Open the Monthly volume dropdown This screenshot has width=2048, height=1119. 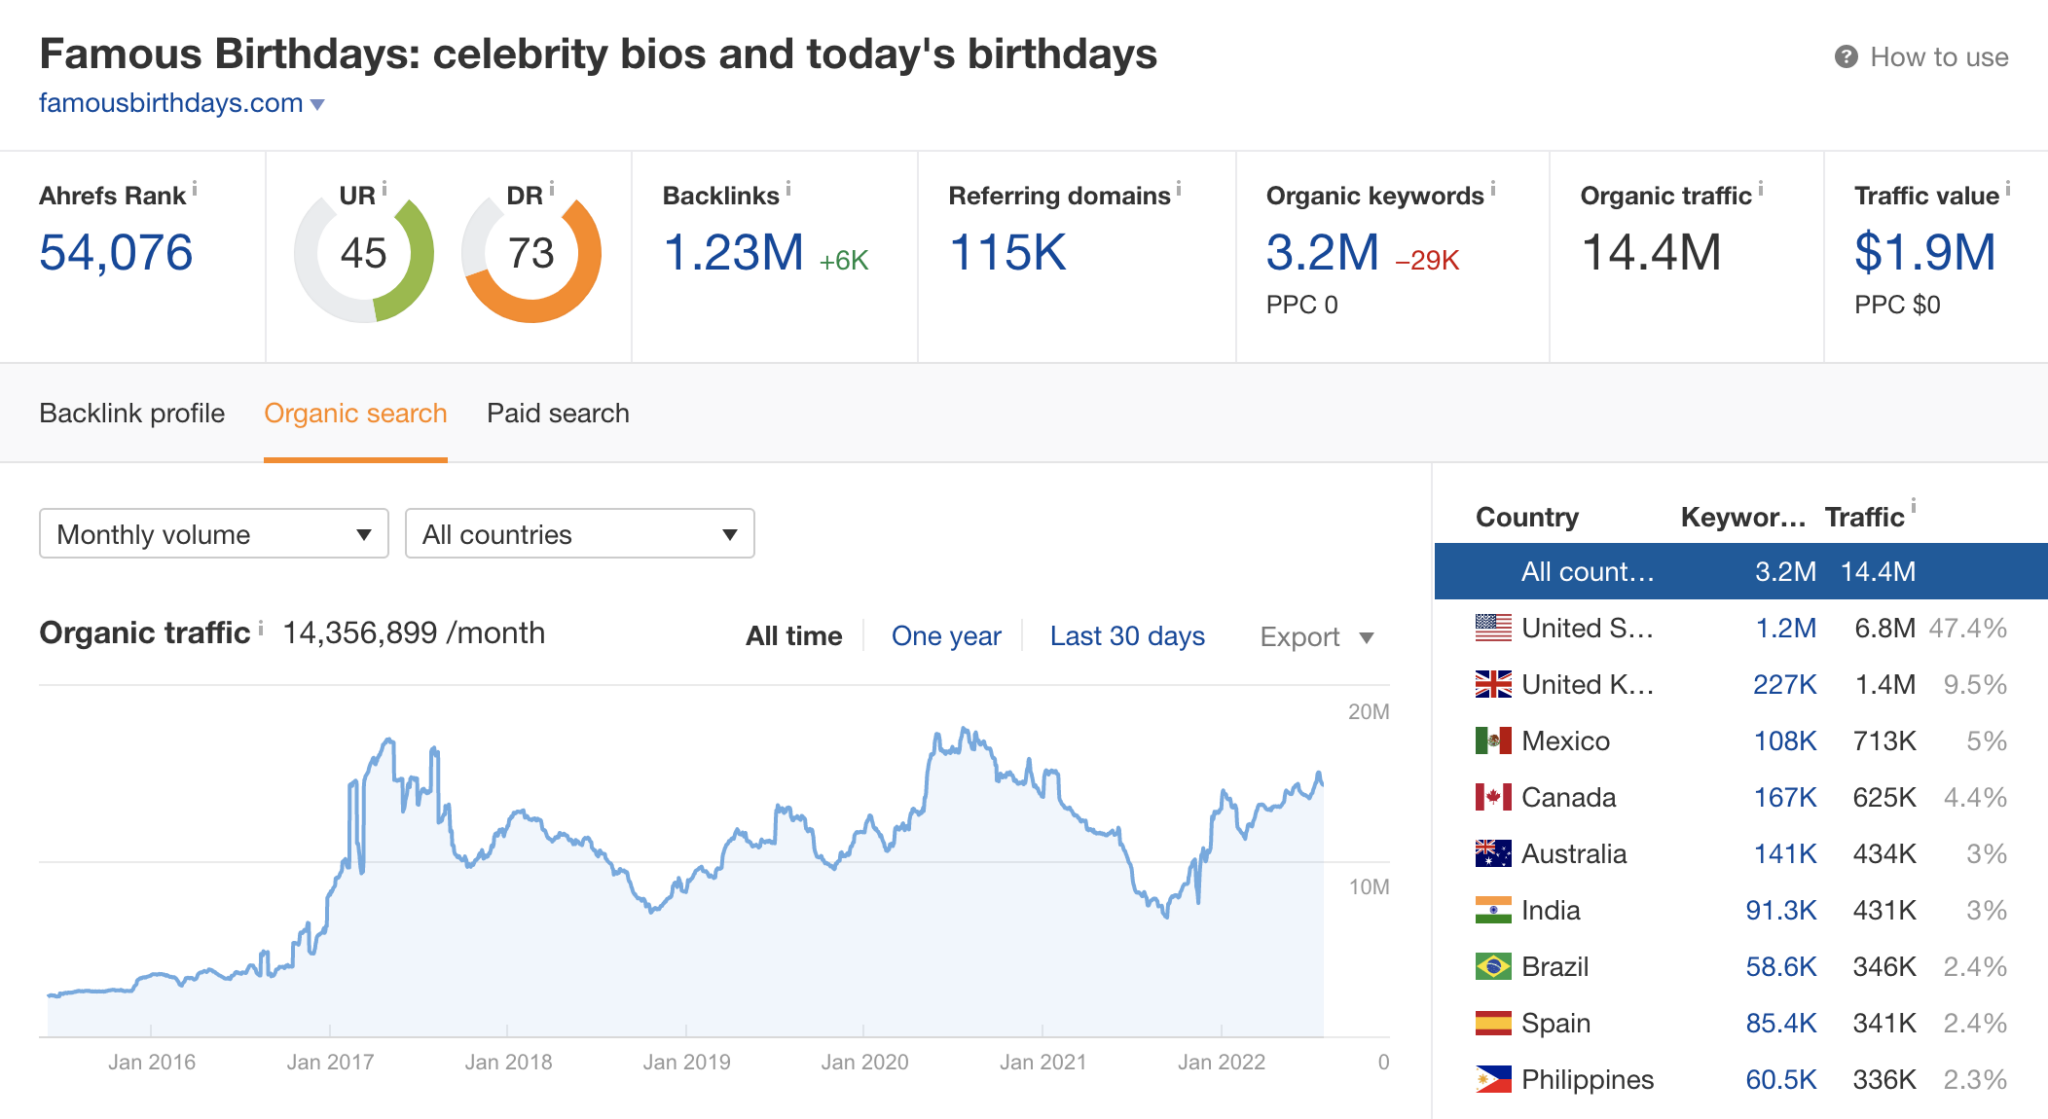click(214, 534)
